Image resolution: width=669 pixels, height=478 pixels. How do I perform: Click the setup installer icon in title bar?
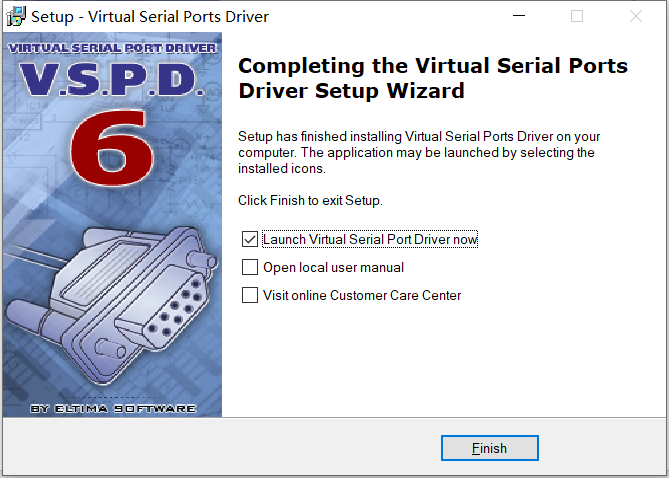pyautogui.click(x=15, y=16)
